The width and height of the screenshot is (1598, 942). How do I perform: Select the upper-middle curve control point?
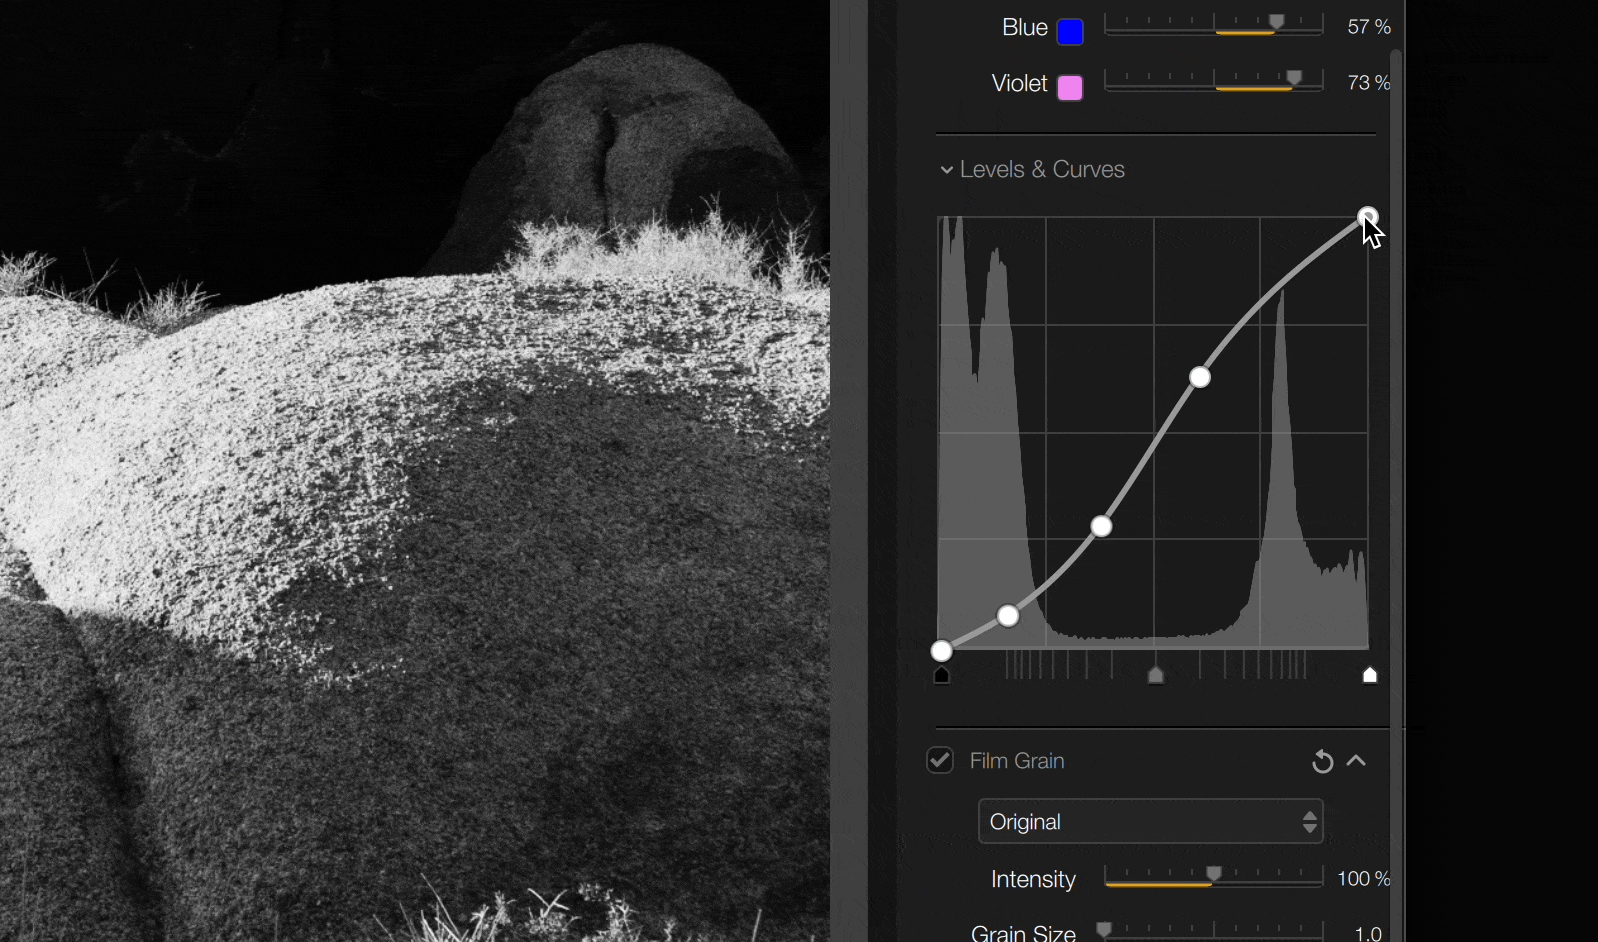(1200, 377)
